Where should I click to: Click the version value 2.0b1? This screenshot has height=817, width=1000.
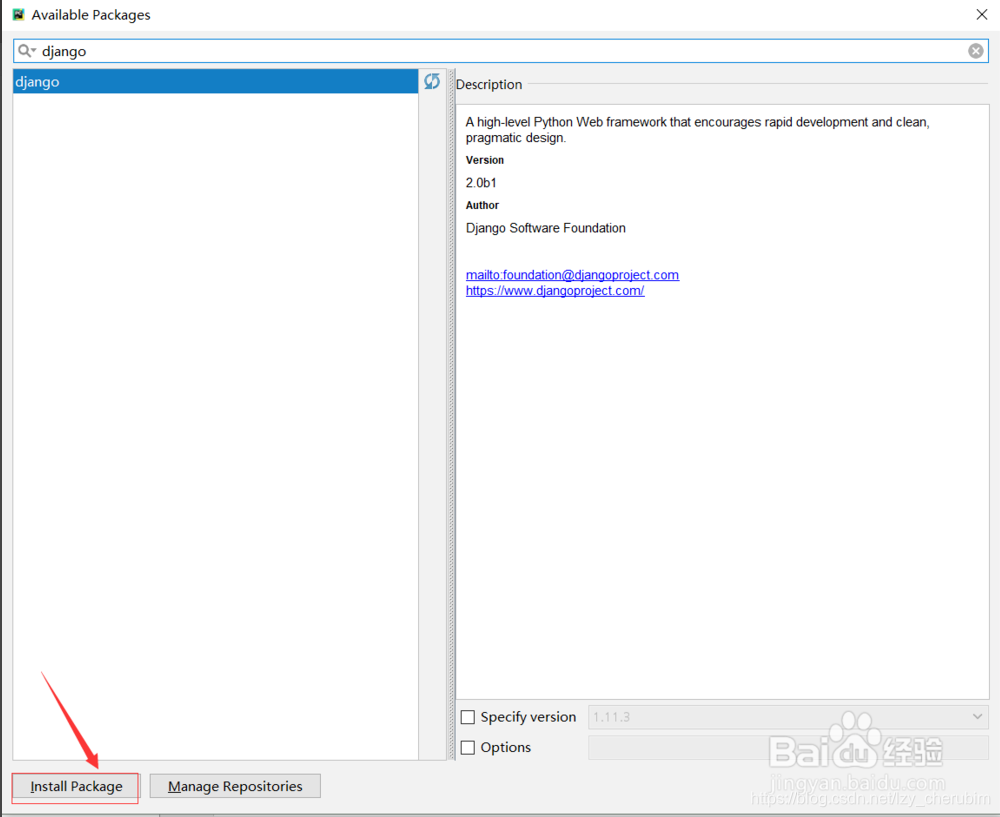point(481,182)
